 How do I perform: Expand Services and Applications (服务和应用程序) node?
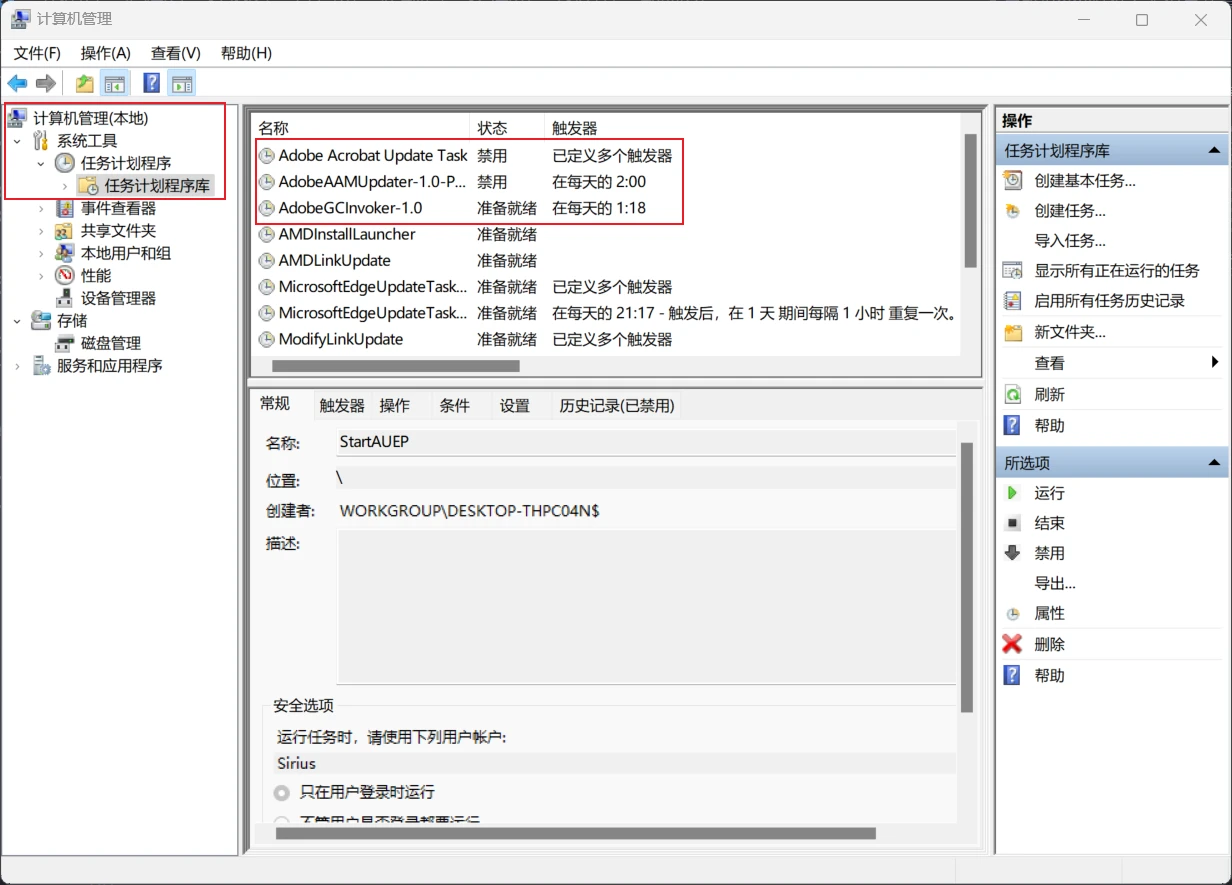point(17,366)
